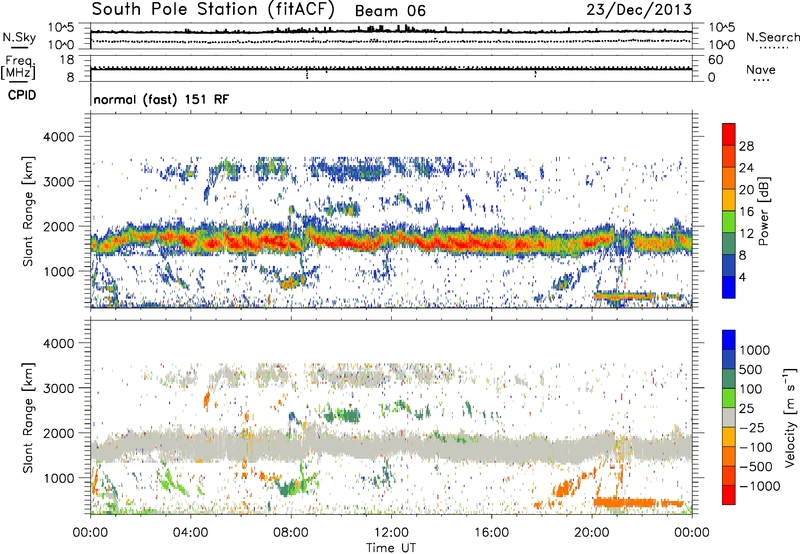
Task: Click the 'Time UT' axis label
Action: (x=391, y=548)
